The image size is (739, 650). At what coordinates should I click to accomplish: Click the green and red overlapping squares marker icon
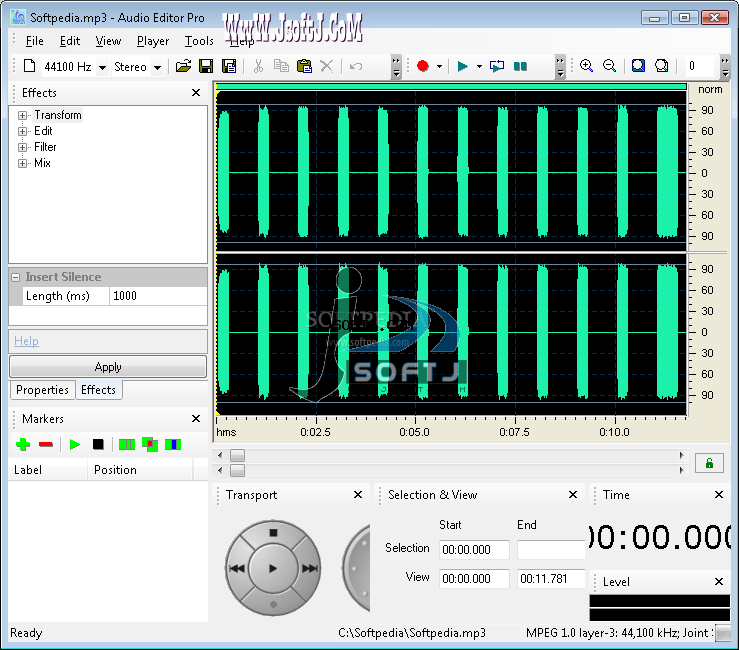[x=150, y=444]
